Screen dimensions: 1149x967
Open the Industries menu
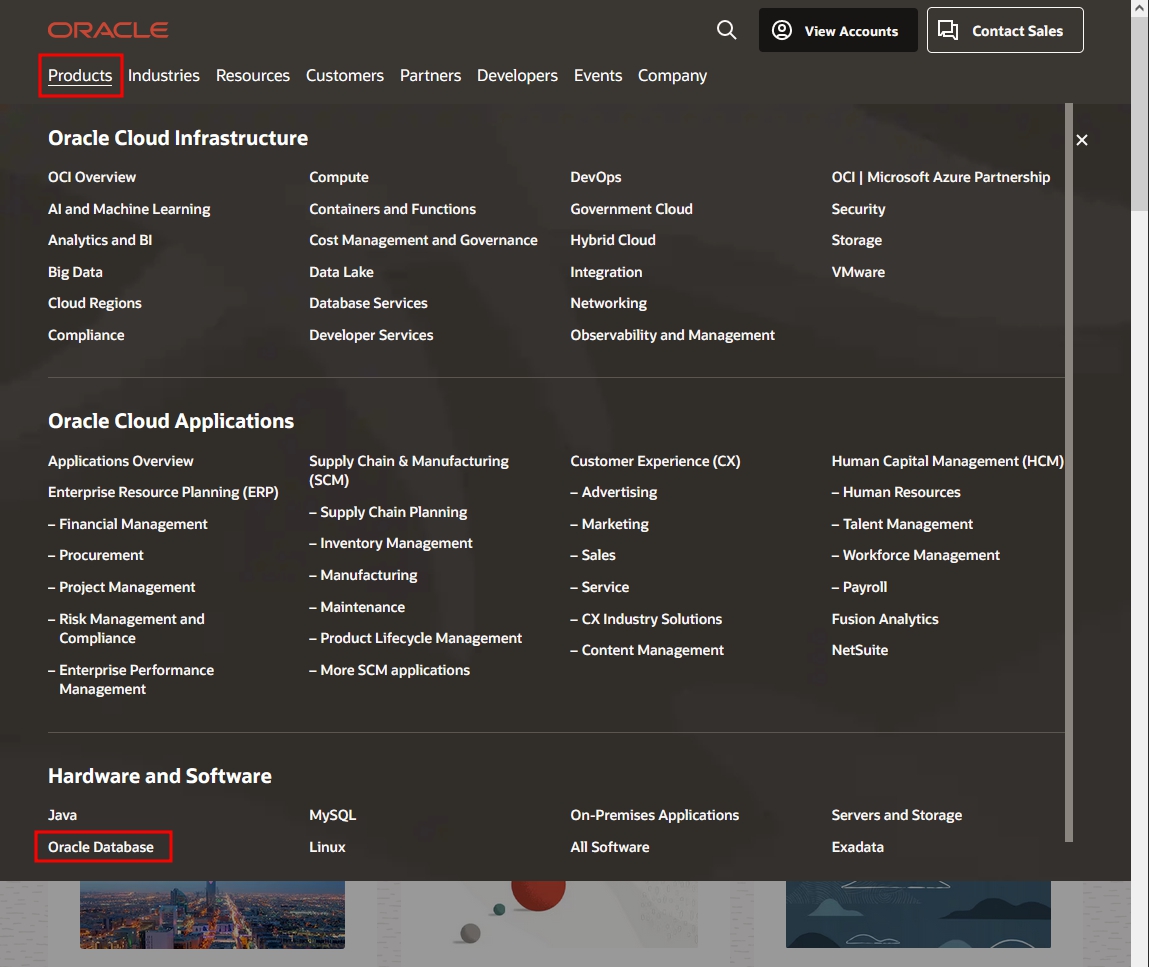(x=163, y=75)
